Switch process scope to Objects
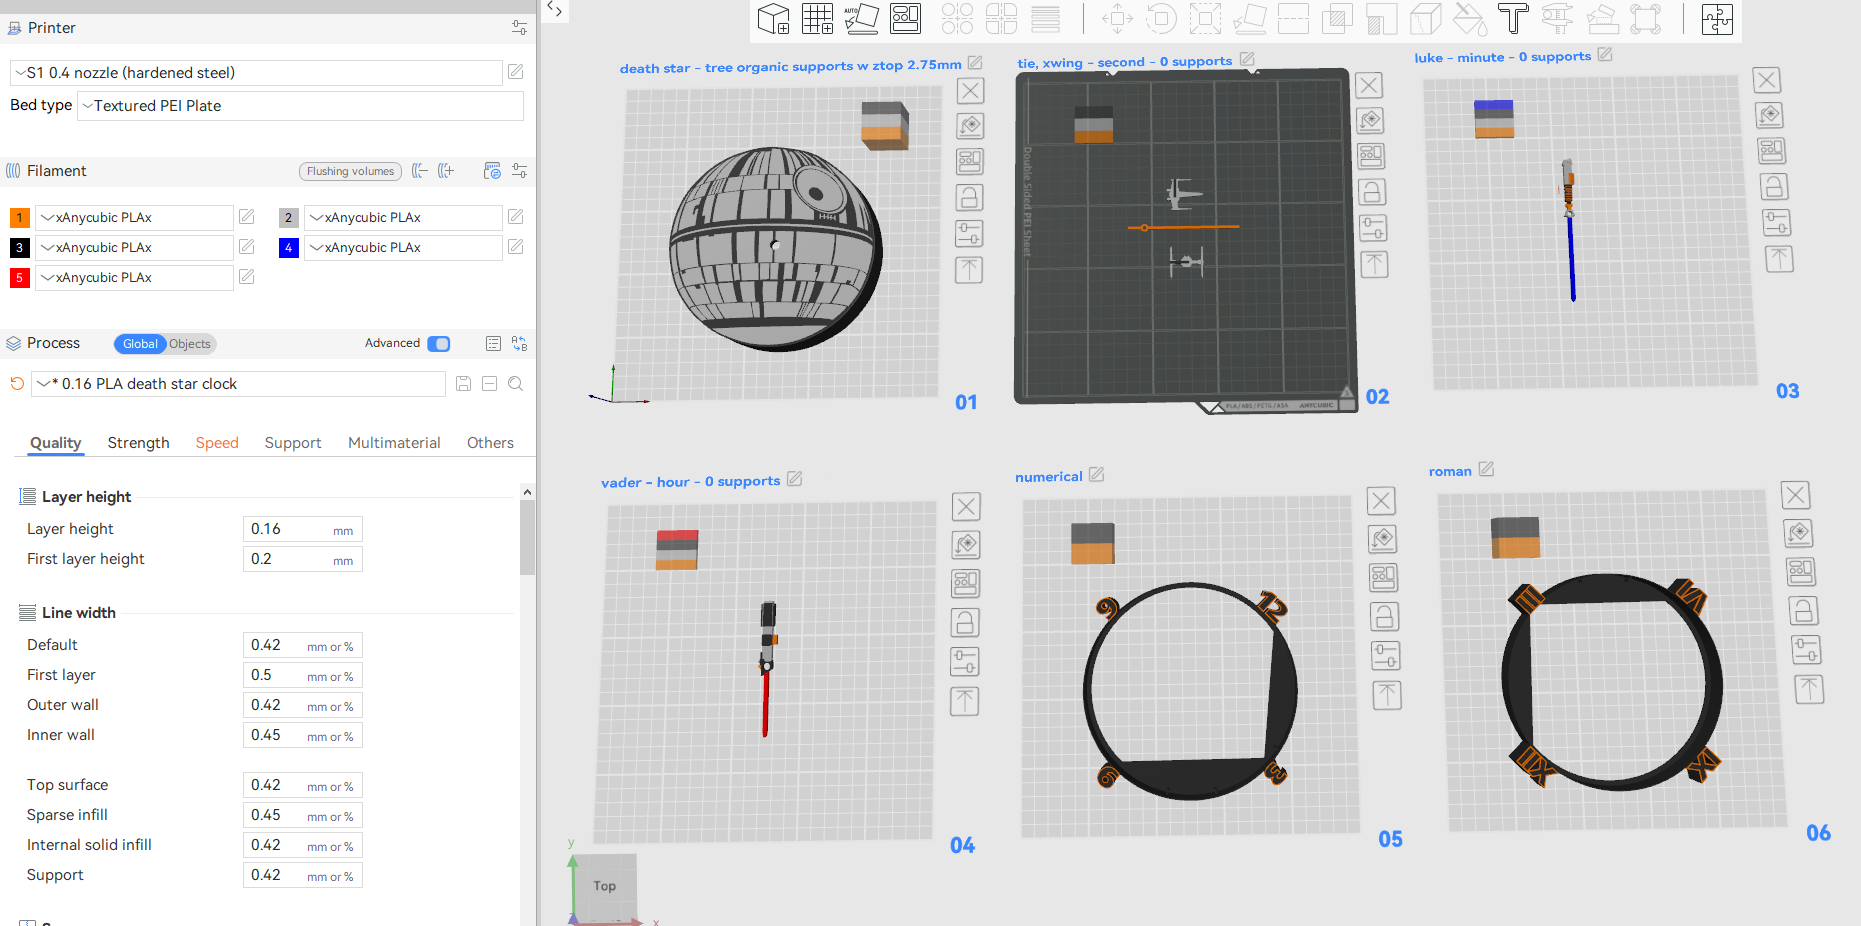 (x=190, y=344)
